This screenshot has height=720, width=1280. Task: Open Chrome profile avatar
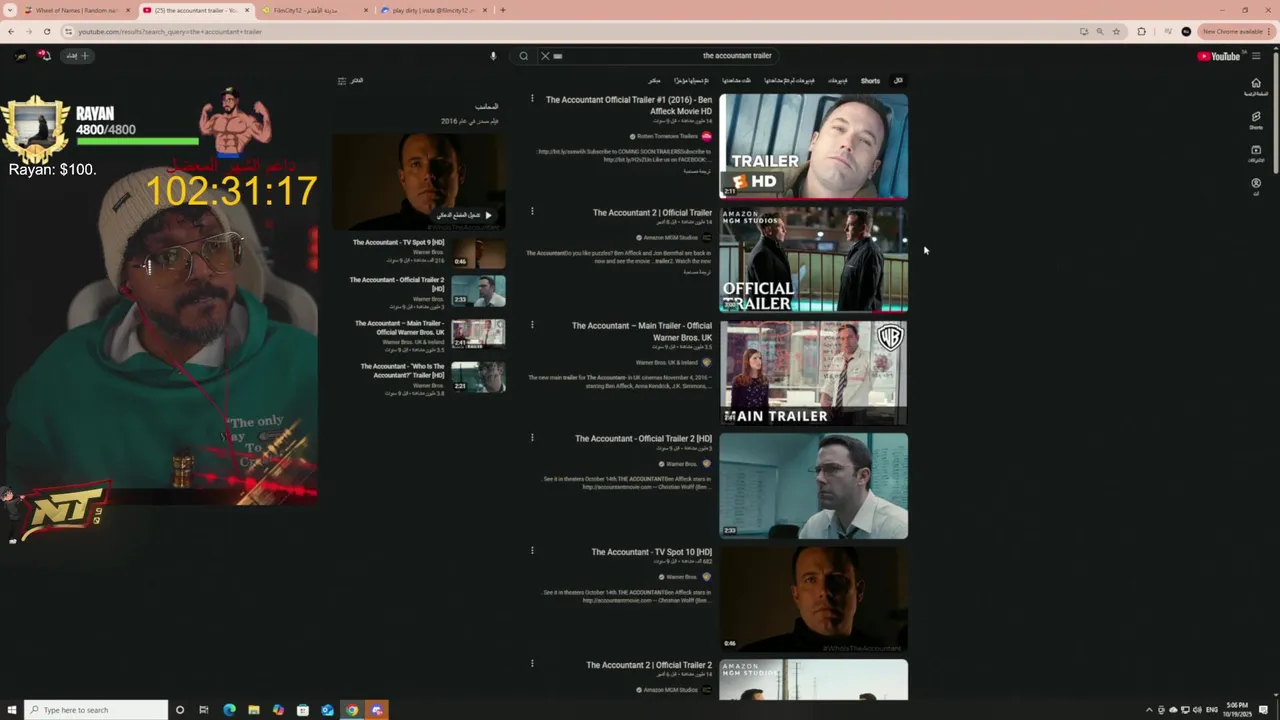[x=1186, y=31]
